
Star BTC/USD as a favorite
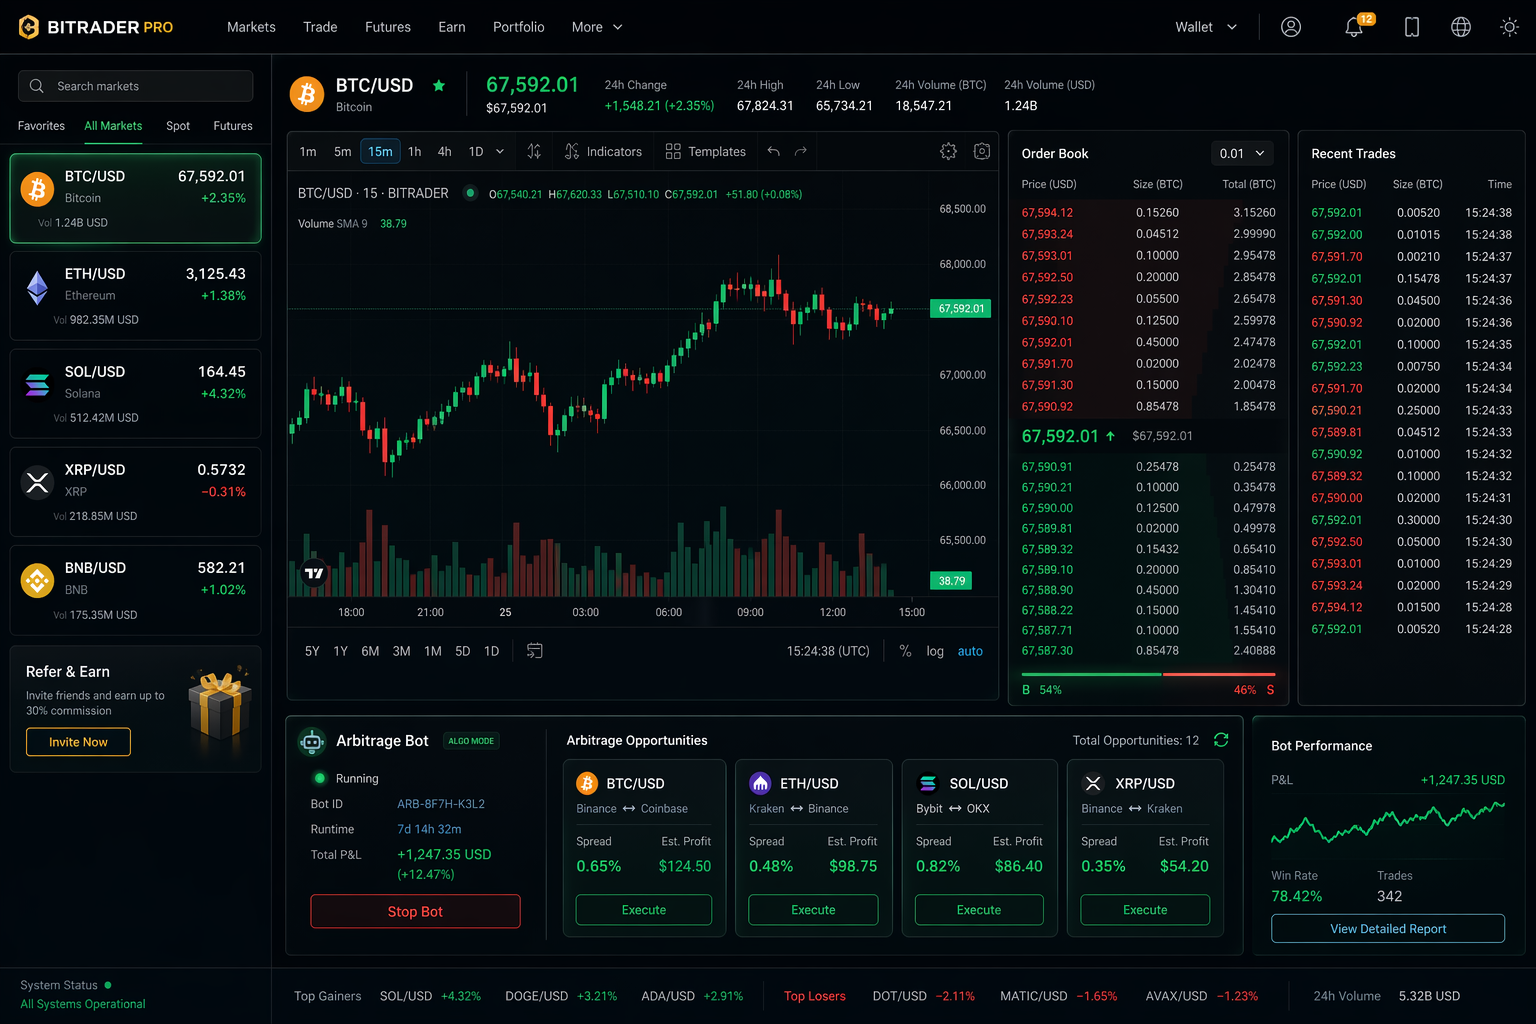pyautogui.click(x=439, y=86)
